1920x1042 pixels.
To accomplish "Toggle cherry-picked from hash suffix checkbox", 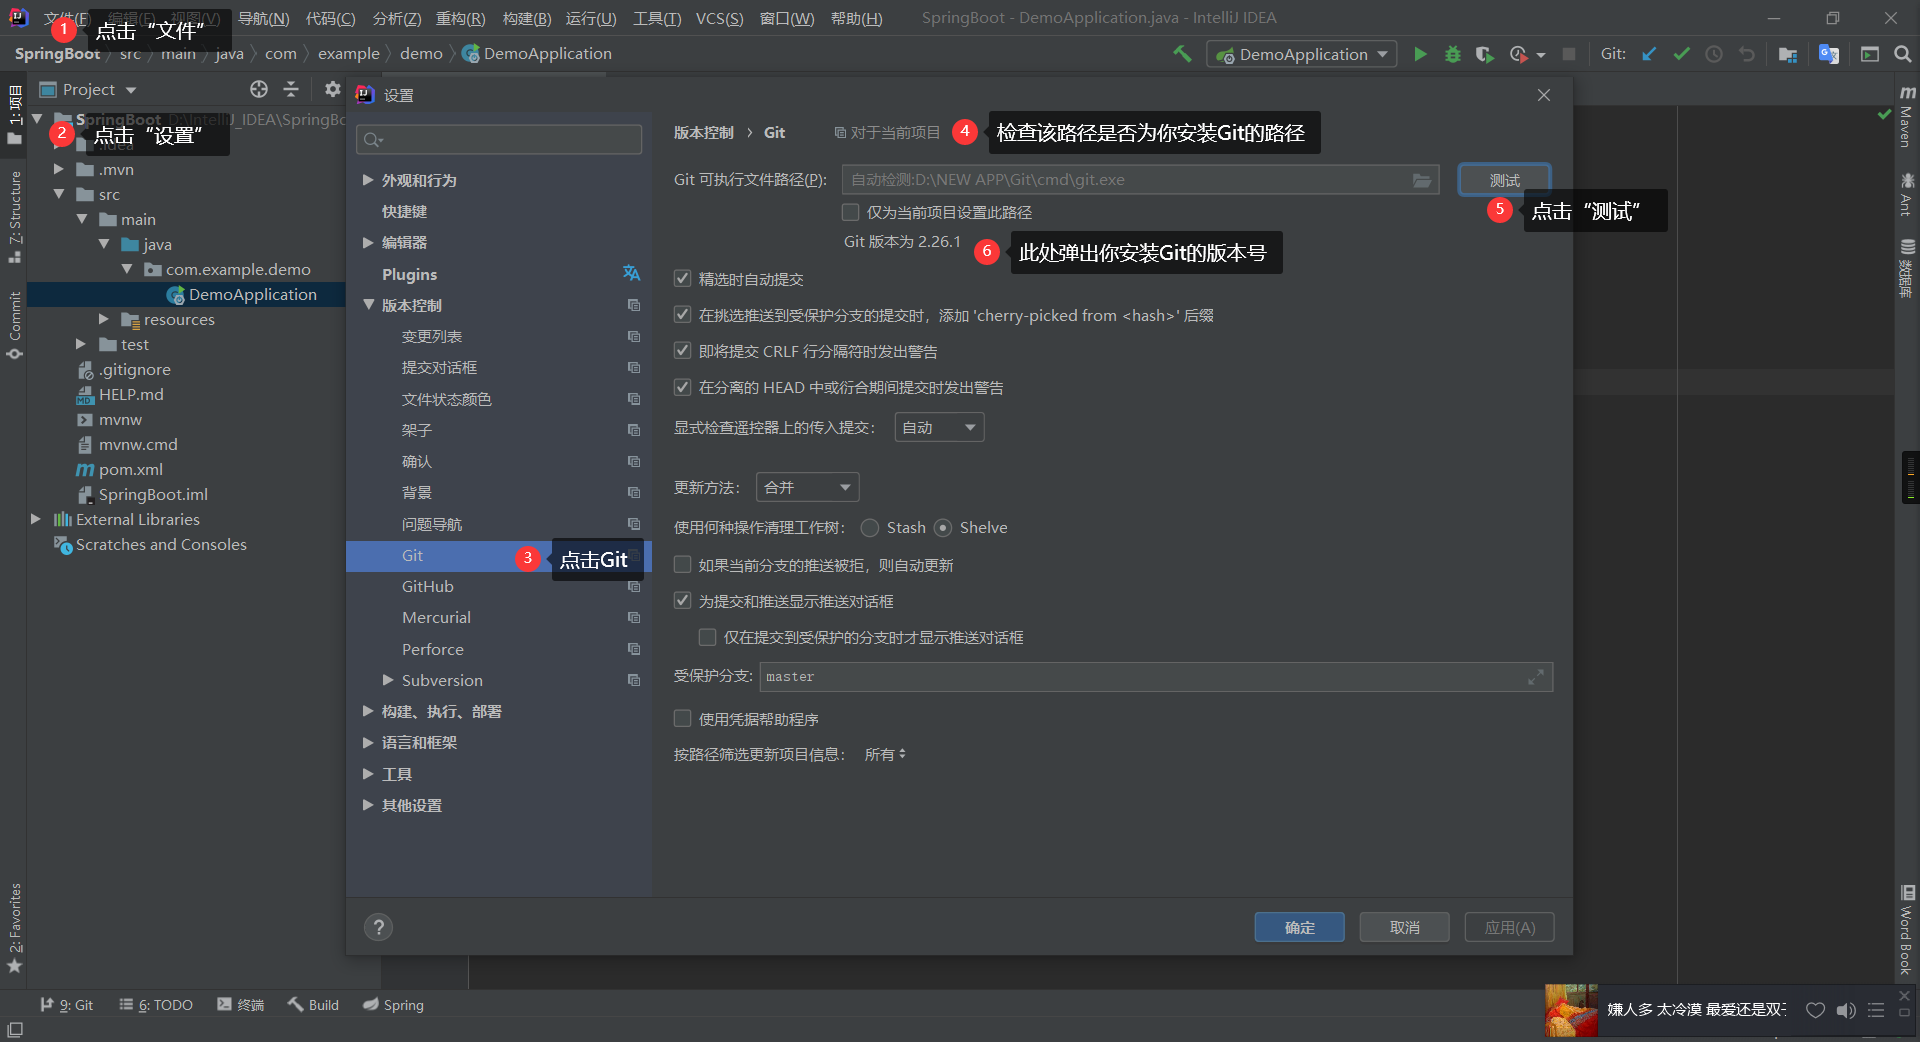I will pyautogui.click(x=682, y=315).
